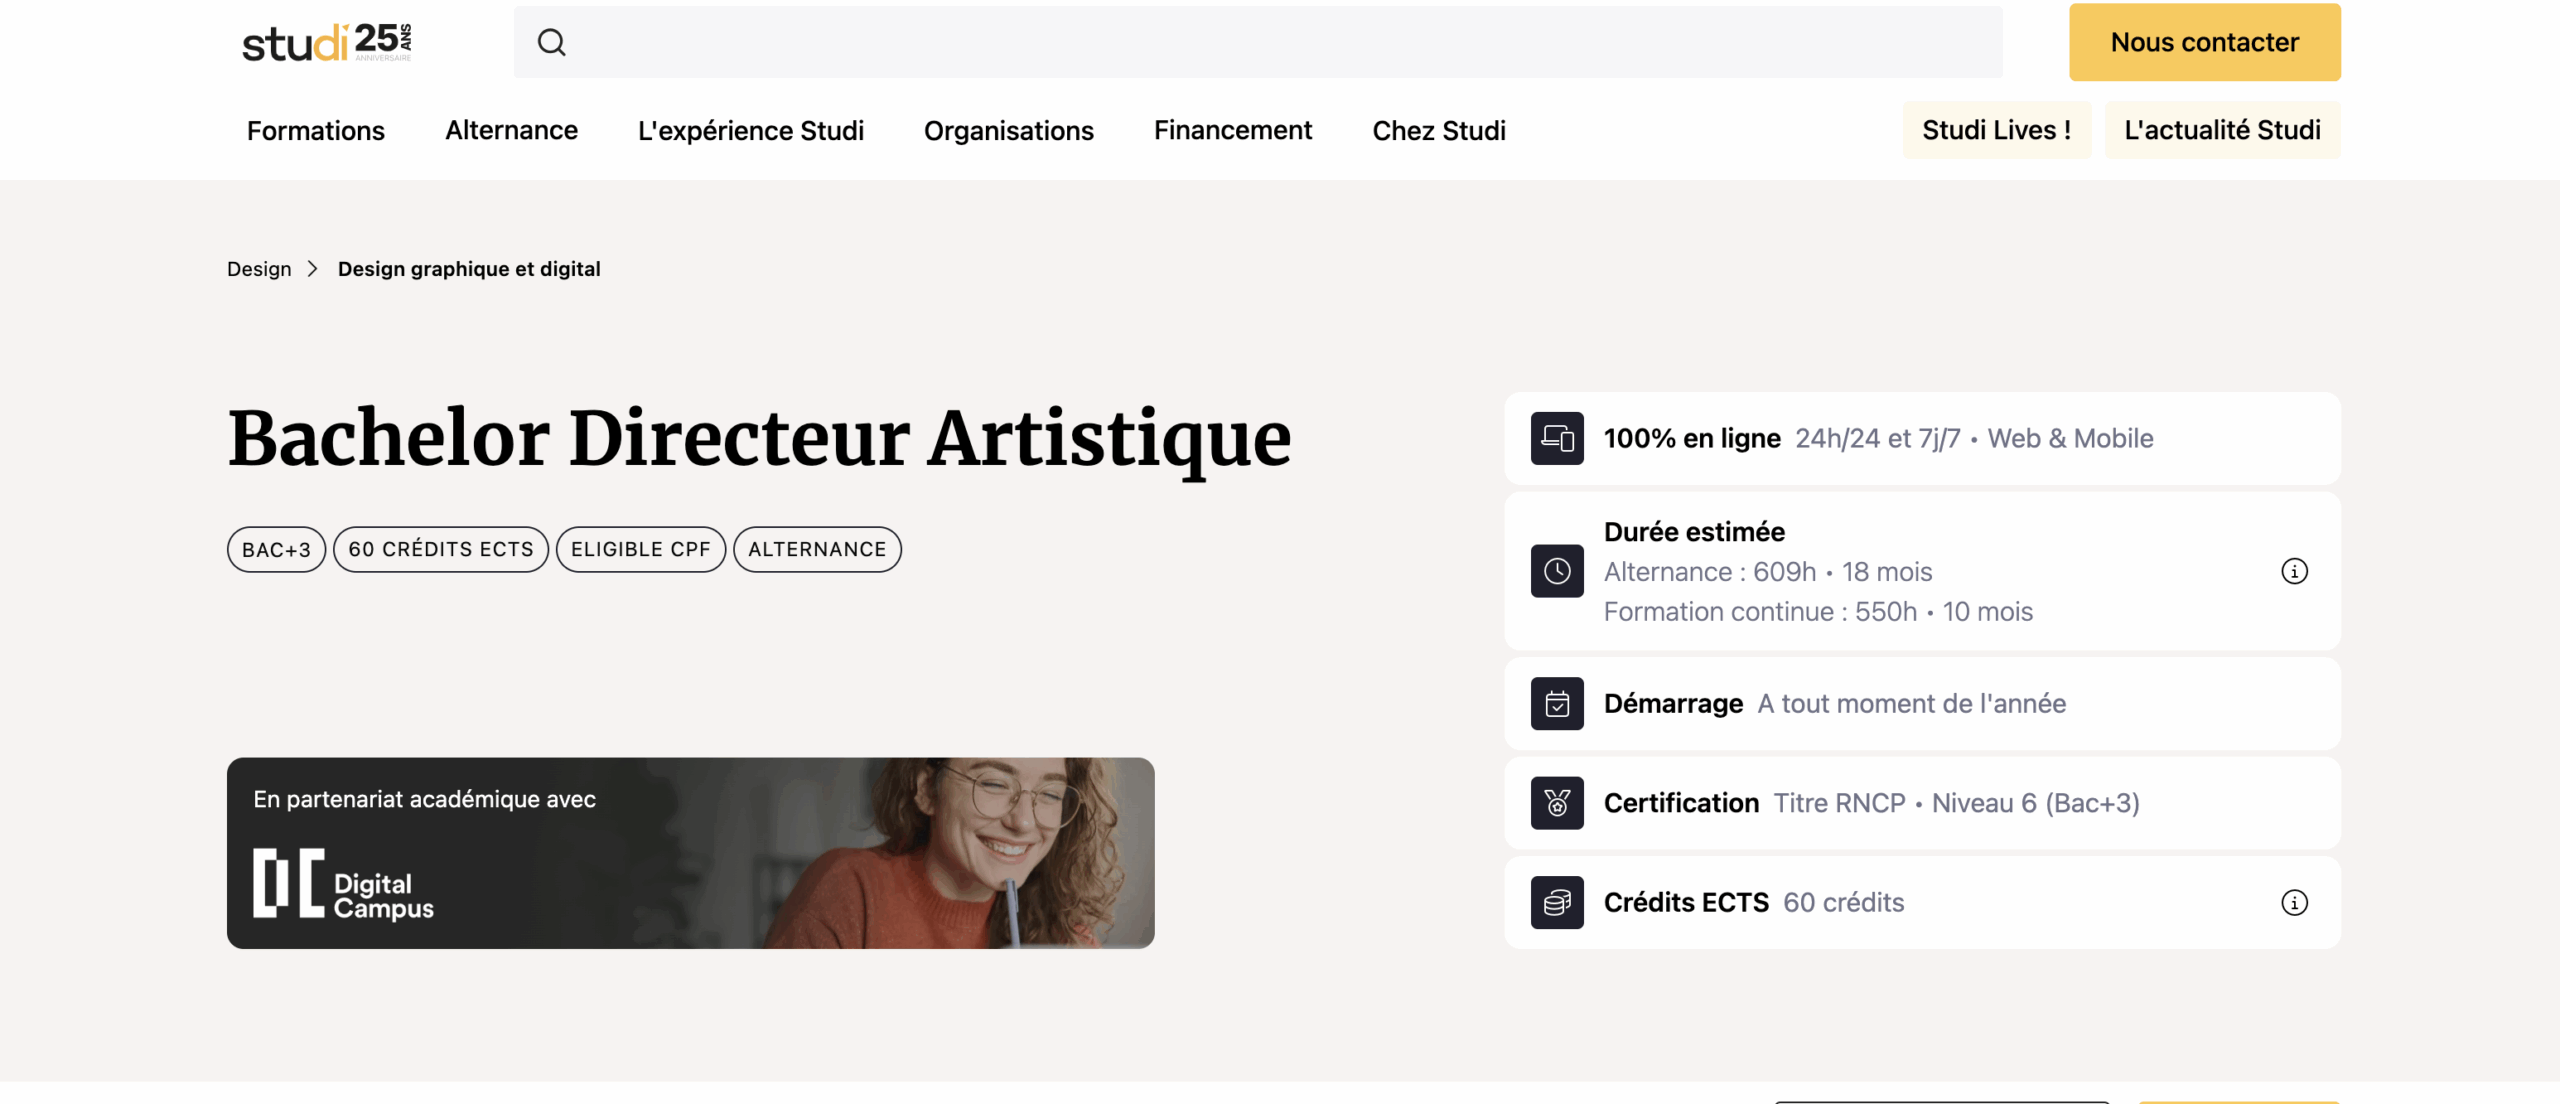Click the academic partnership banner image
The width and height of the screenshot is (2560, 1104).
pyautogui.click(x=691, y=853)
